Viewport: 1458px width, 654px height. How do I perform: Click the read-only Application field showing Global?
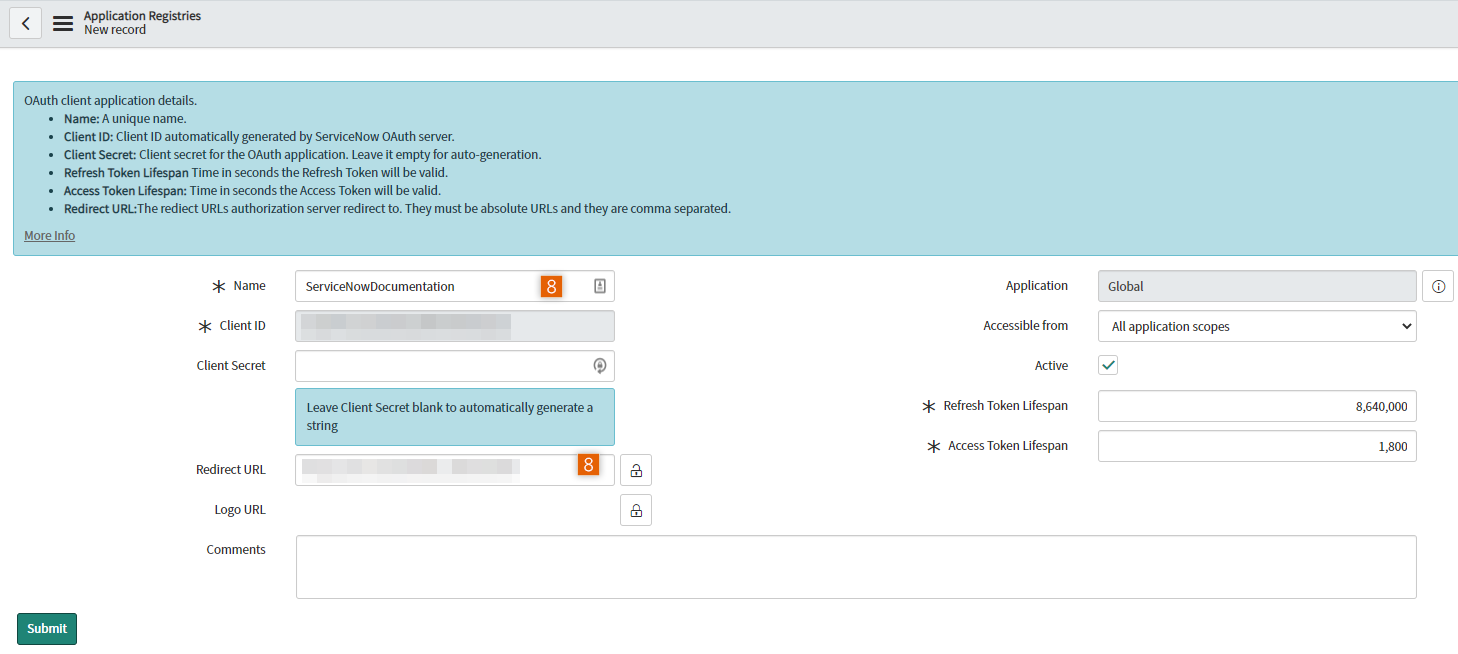[1257, 286]
